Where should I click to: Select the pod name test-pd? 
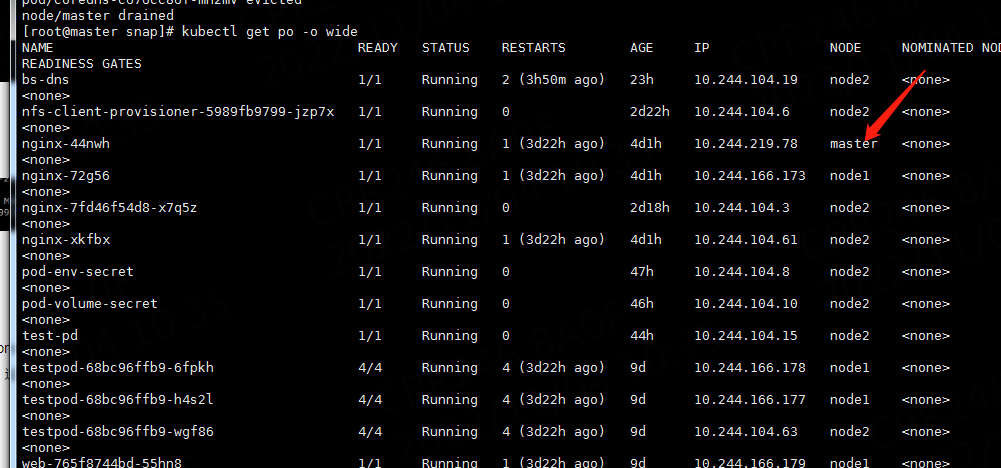[50, 335]
